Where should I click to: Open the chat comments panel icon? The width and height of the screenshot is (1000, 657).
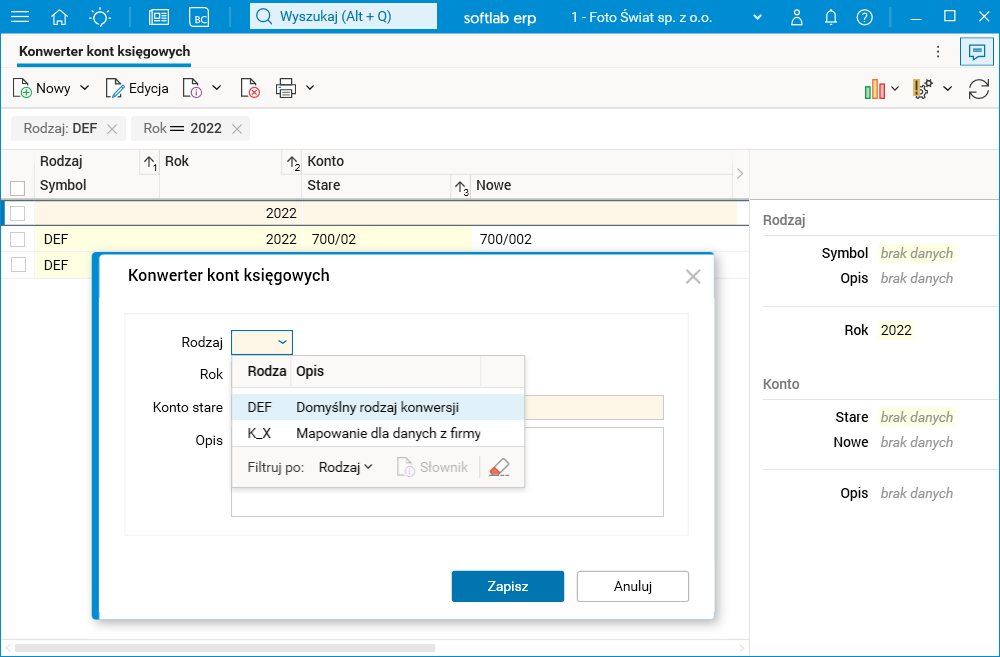click(976, 52)
